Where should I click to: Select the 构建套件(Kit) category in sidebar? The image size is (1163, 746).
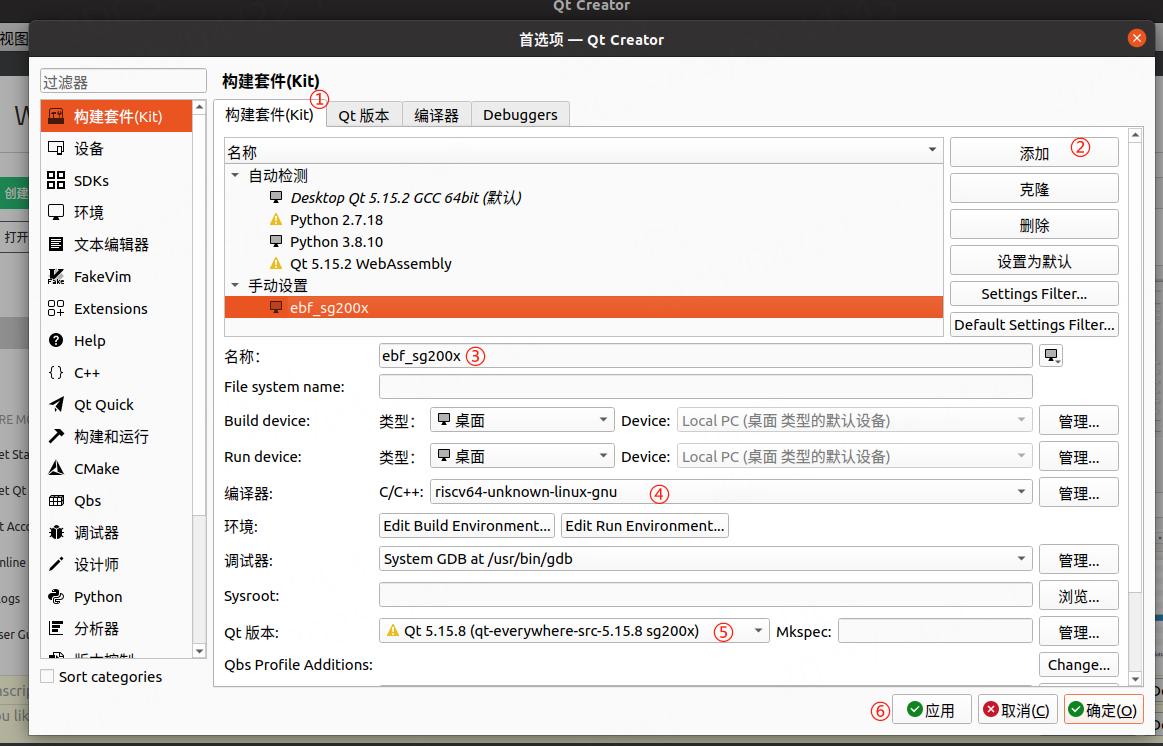pyautogui.click(x=116, y=116)
